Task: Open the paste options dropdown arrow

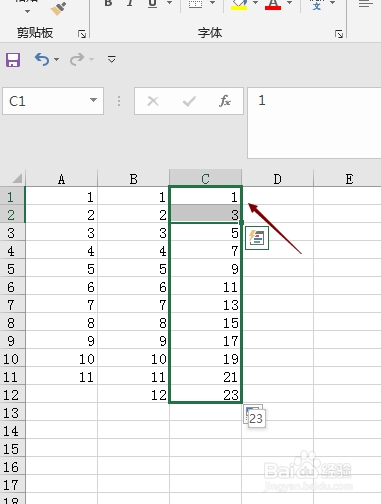Action: pyautogui.click(x=27, y=11)
